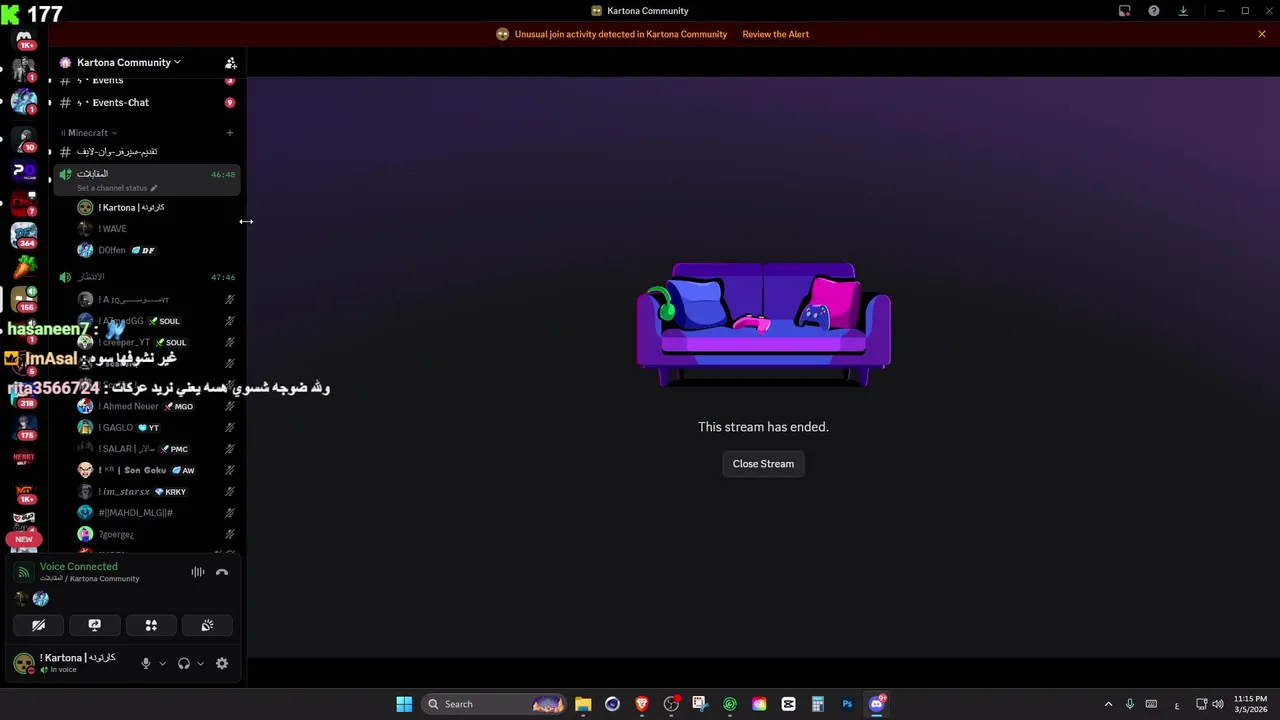Open Photoshop from taskbar
The width and height of the screenshot is (1280, 720).
point(847,704)
